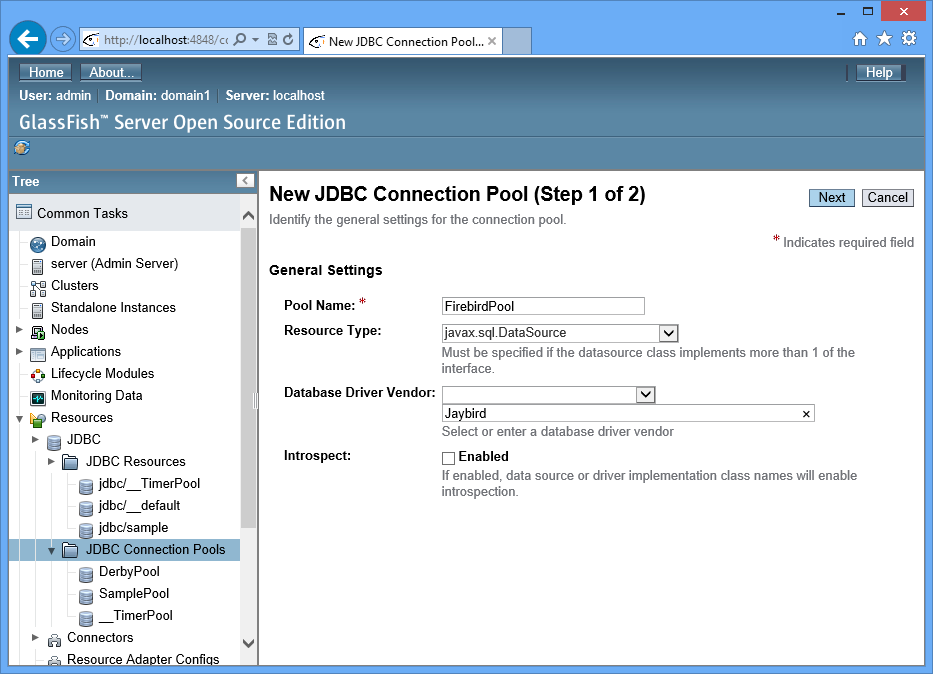Image resolution: width=933 pixels, height=674 pixels.
Task: Expand the JDBC Resources node arrow
Action: 52,461
